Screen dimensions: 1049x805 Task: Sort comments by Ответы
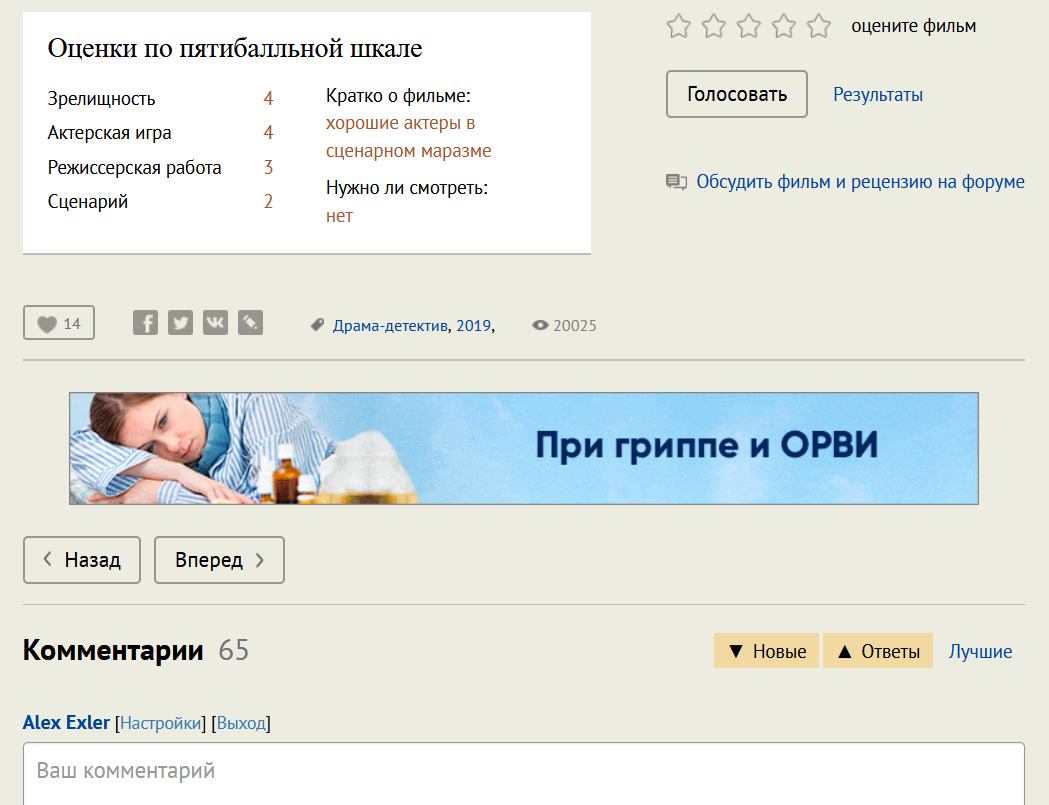pyautogui.click(x=877, y=651)
